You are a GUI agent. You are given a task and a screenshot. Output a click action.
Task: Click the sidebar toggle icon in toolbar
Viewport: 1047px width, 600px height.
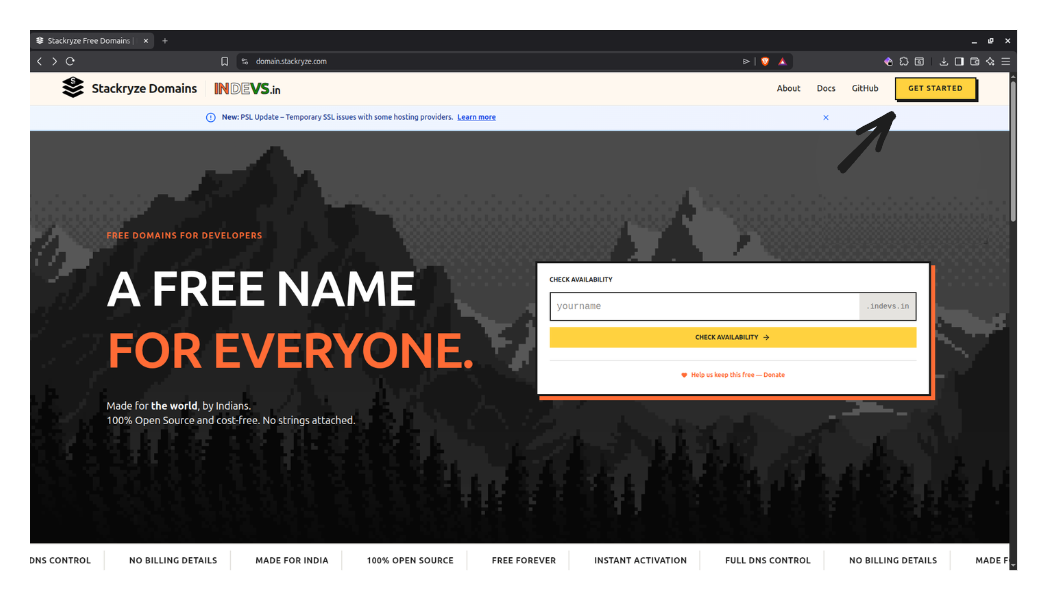959,61
